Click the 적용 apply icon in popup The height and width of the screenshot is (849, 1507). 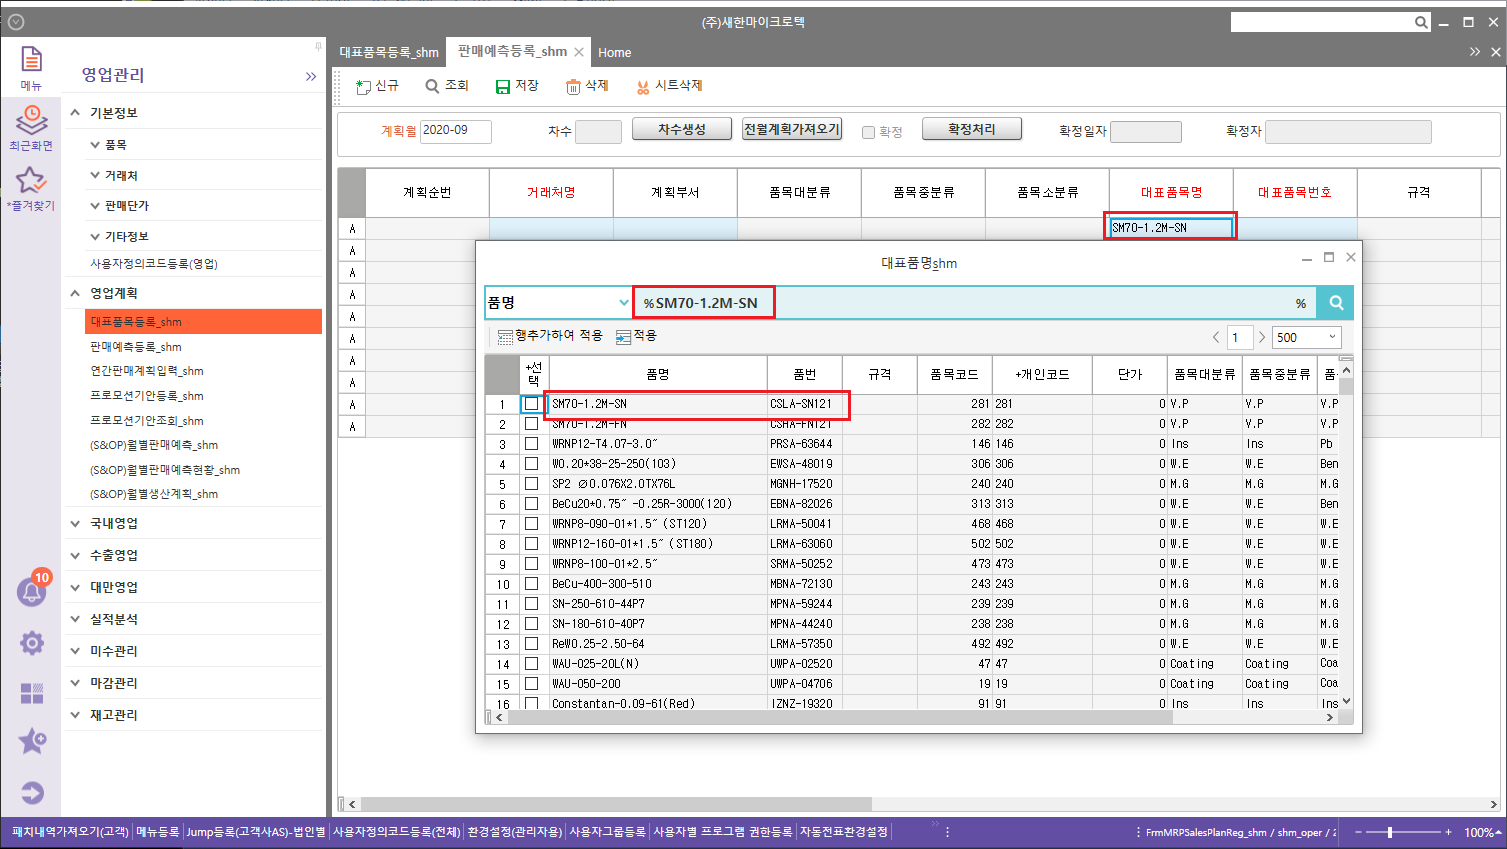tap(637, 336)
